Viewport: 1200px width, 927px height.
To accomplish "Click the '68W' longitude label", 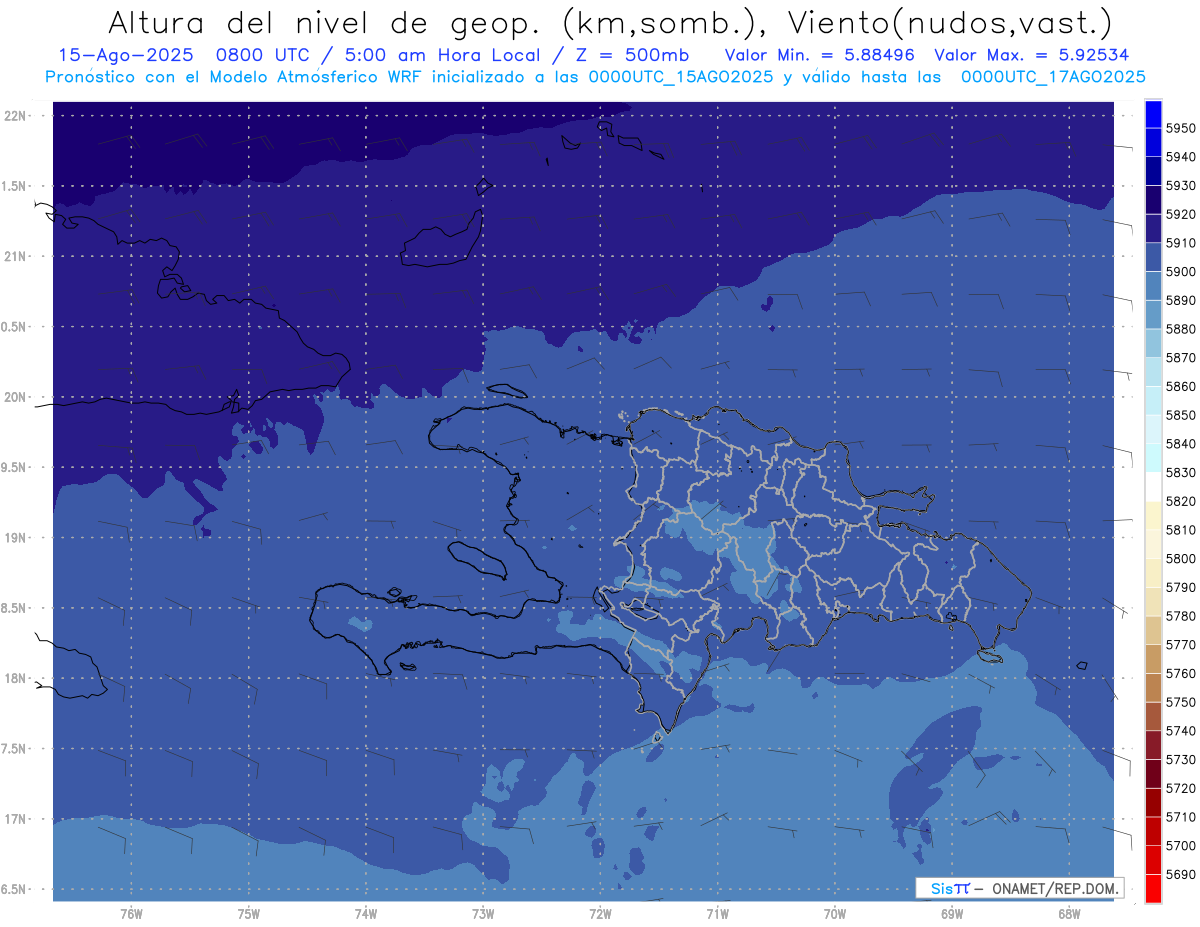I will tap(1069, 914).
